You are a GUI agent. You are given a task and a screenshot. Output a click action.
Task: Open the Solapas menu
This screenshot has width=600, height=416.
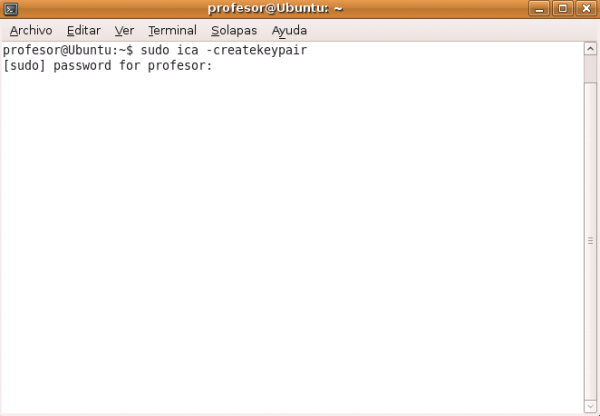[x=234, y=31]
